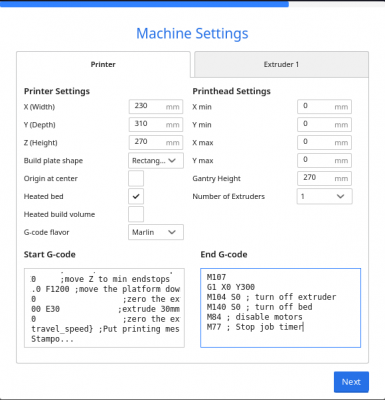Toggle the Heated build volume checkbox
385x400 pixels.
click(136, 214)
